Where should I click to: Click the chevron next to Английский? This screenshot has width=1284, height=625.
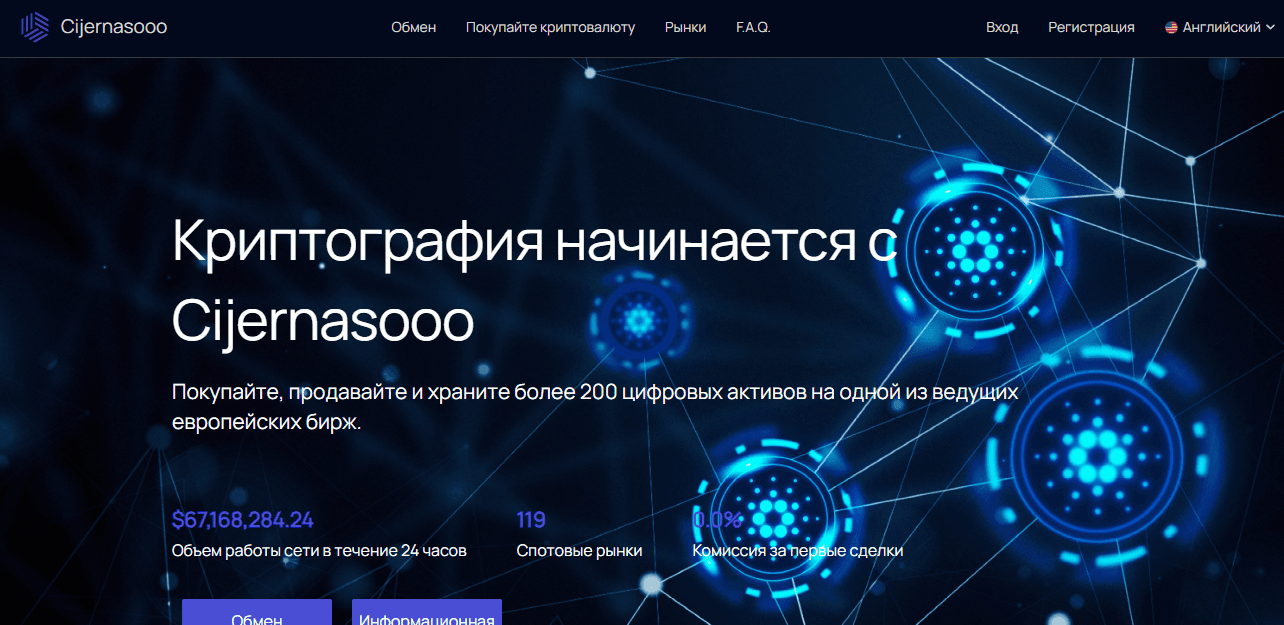1272,29
